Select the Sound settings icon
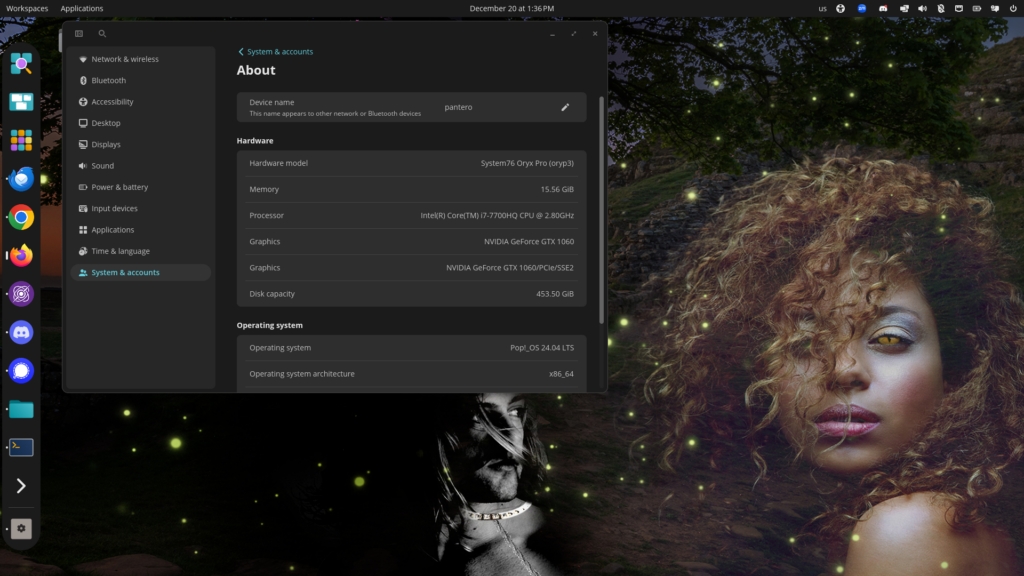This screenshot has width=1024, height=576. coord(83,166)
